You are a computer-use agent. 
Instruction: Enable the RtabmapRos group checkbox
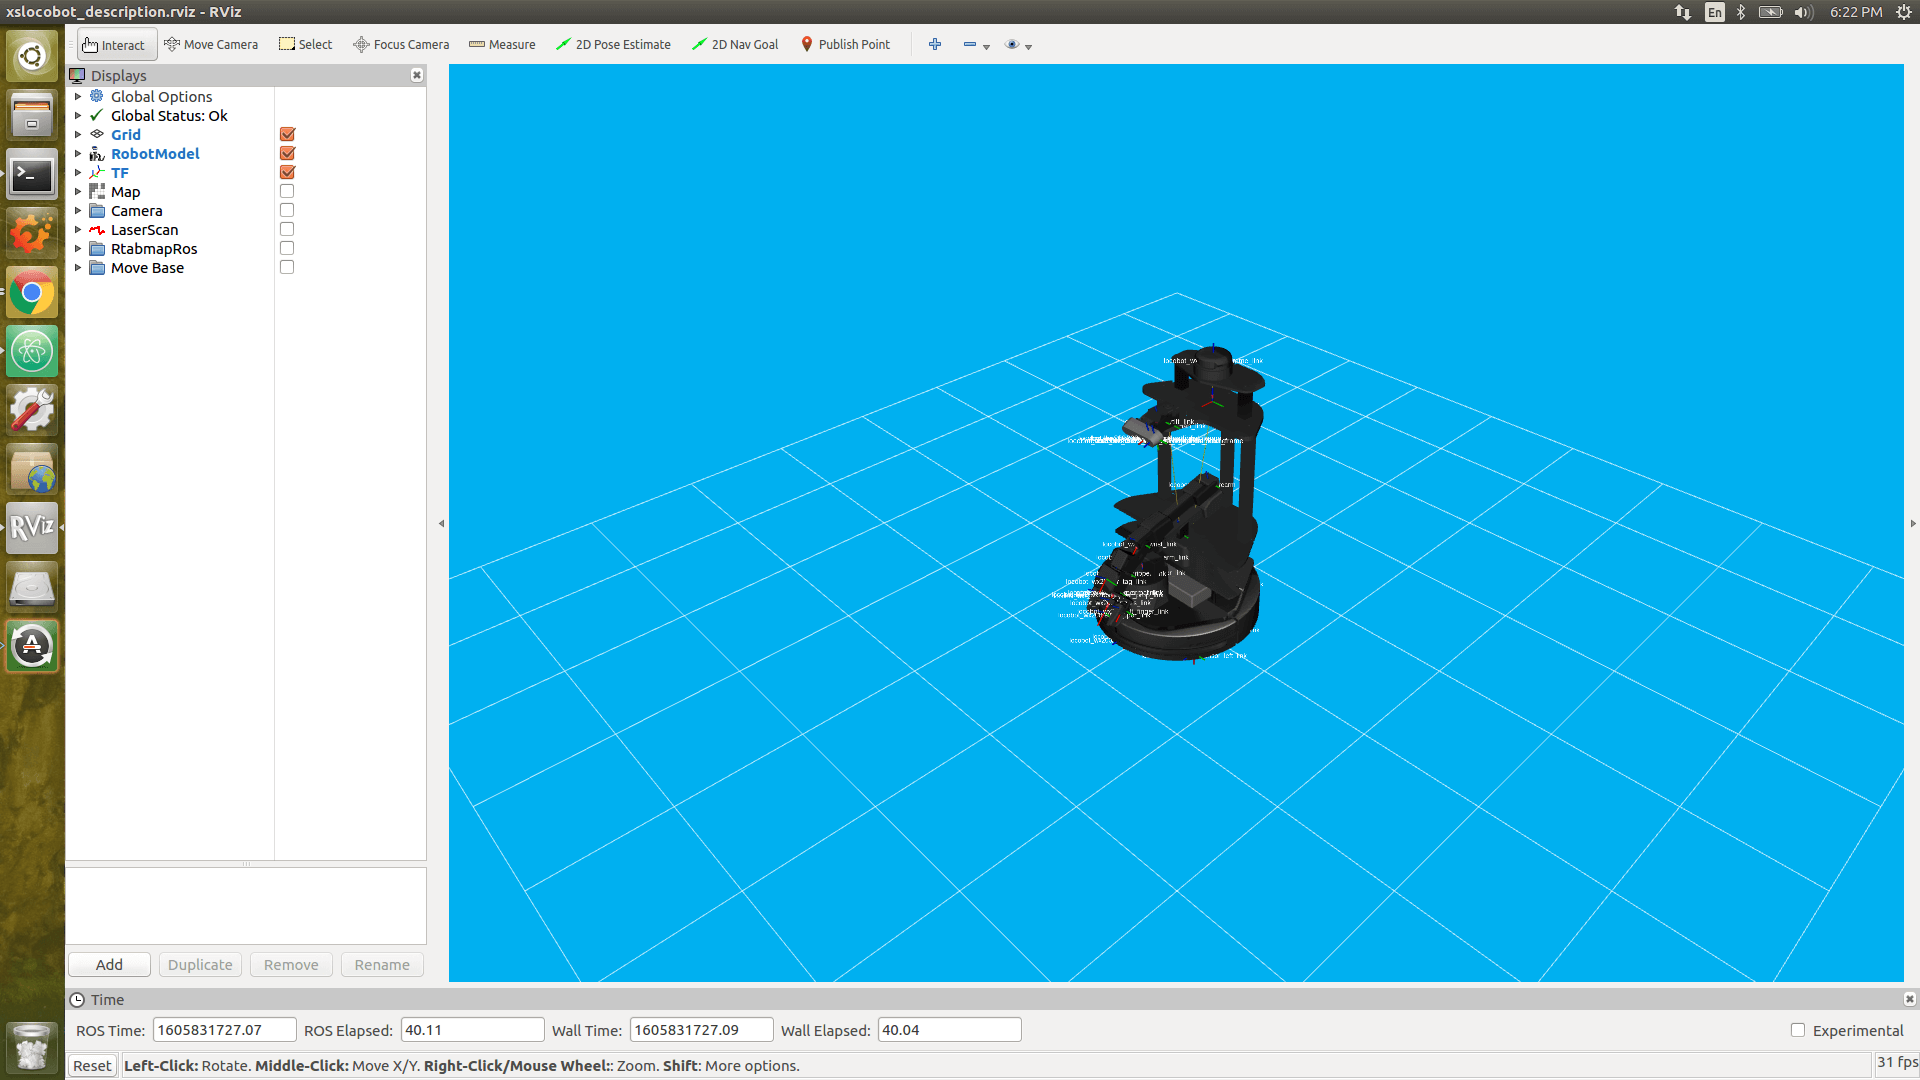click(287, 248)
